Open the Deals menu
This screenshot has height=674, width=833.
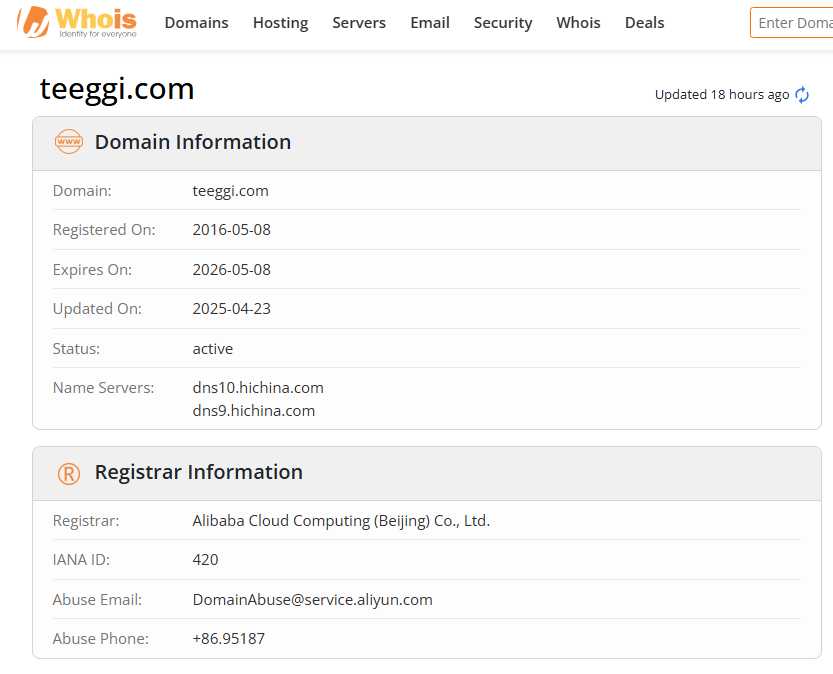(x=644, y=22)
